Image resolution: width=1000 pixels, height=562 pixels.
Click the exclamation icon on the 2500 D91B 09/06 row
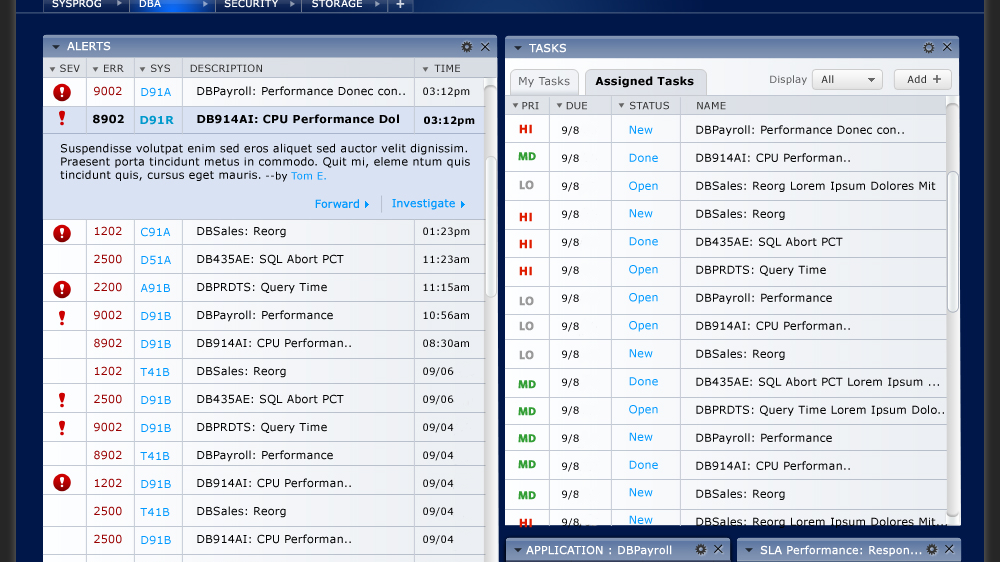tap(62, 400)
